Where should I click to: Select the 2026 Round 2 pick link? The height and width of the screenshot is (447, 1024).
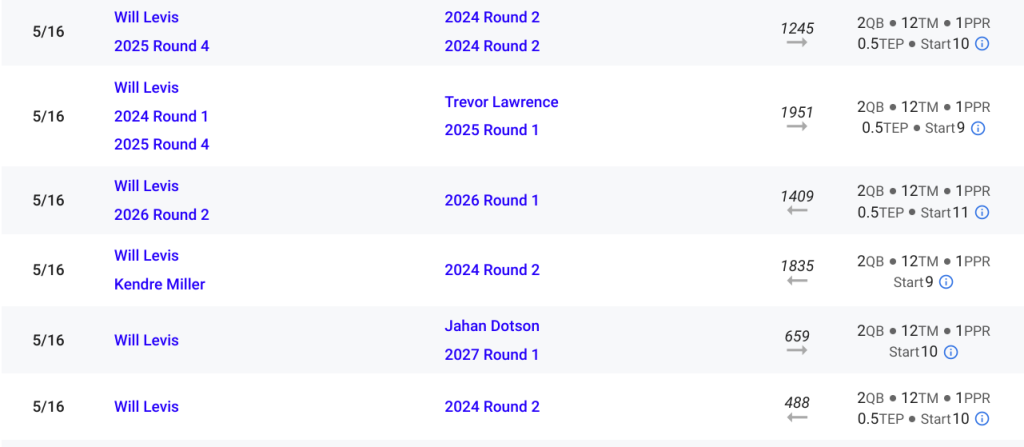pyautogui.click(x=162, y=215)
